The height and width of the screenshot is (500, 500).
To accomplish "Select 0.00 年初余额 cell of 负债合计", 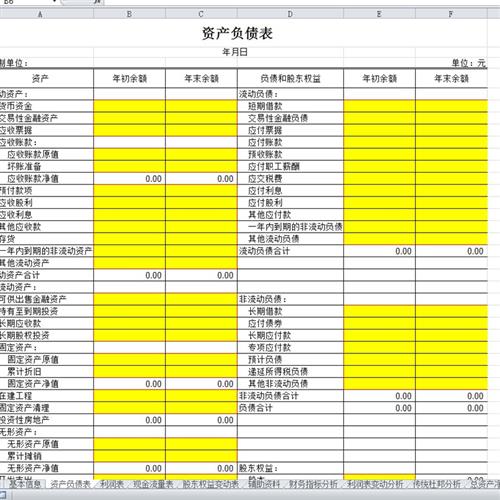I will click(x=379, y=408).
